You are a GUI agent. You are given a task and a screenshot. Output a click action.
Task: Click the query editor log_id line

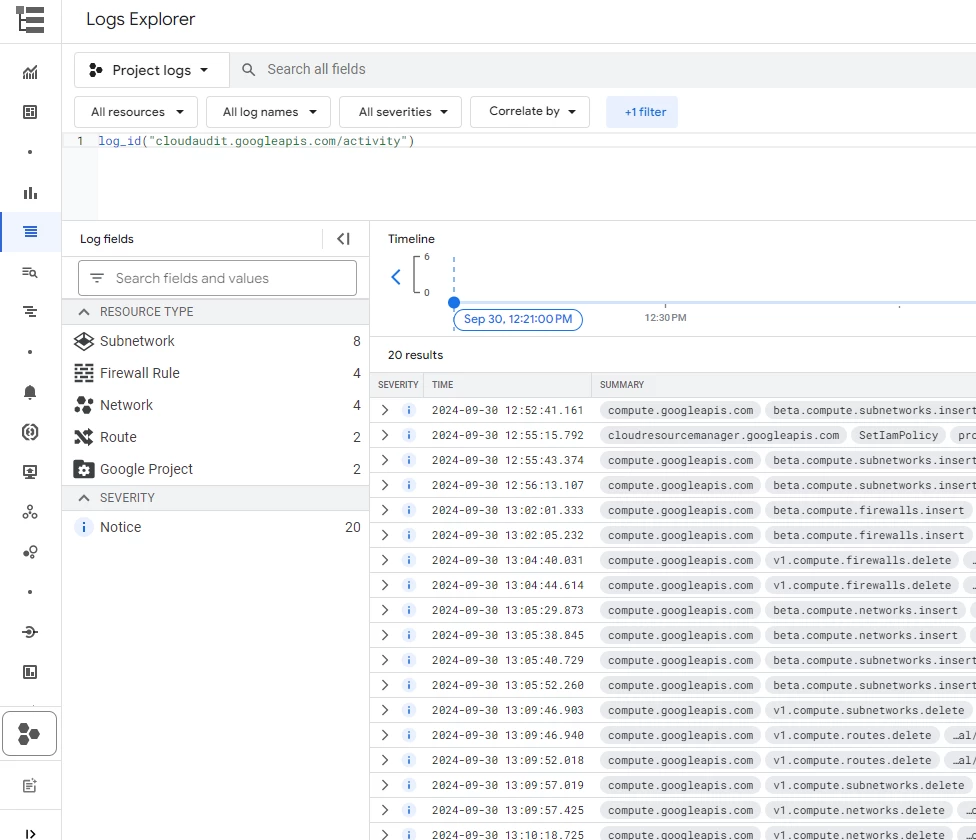click(256, 141)
